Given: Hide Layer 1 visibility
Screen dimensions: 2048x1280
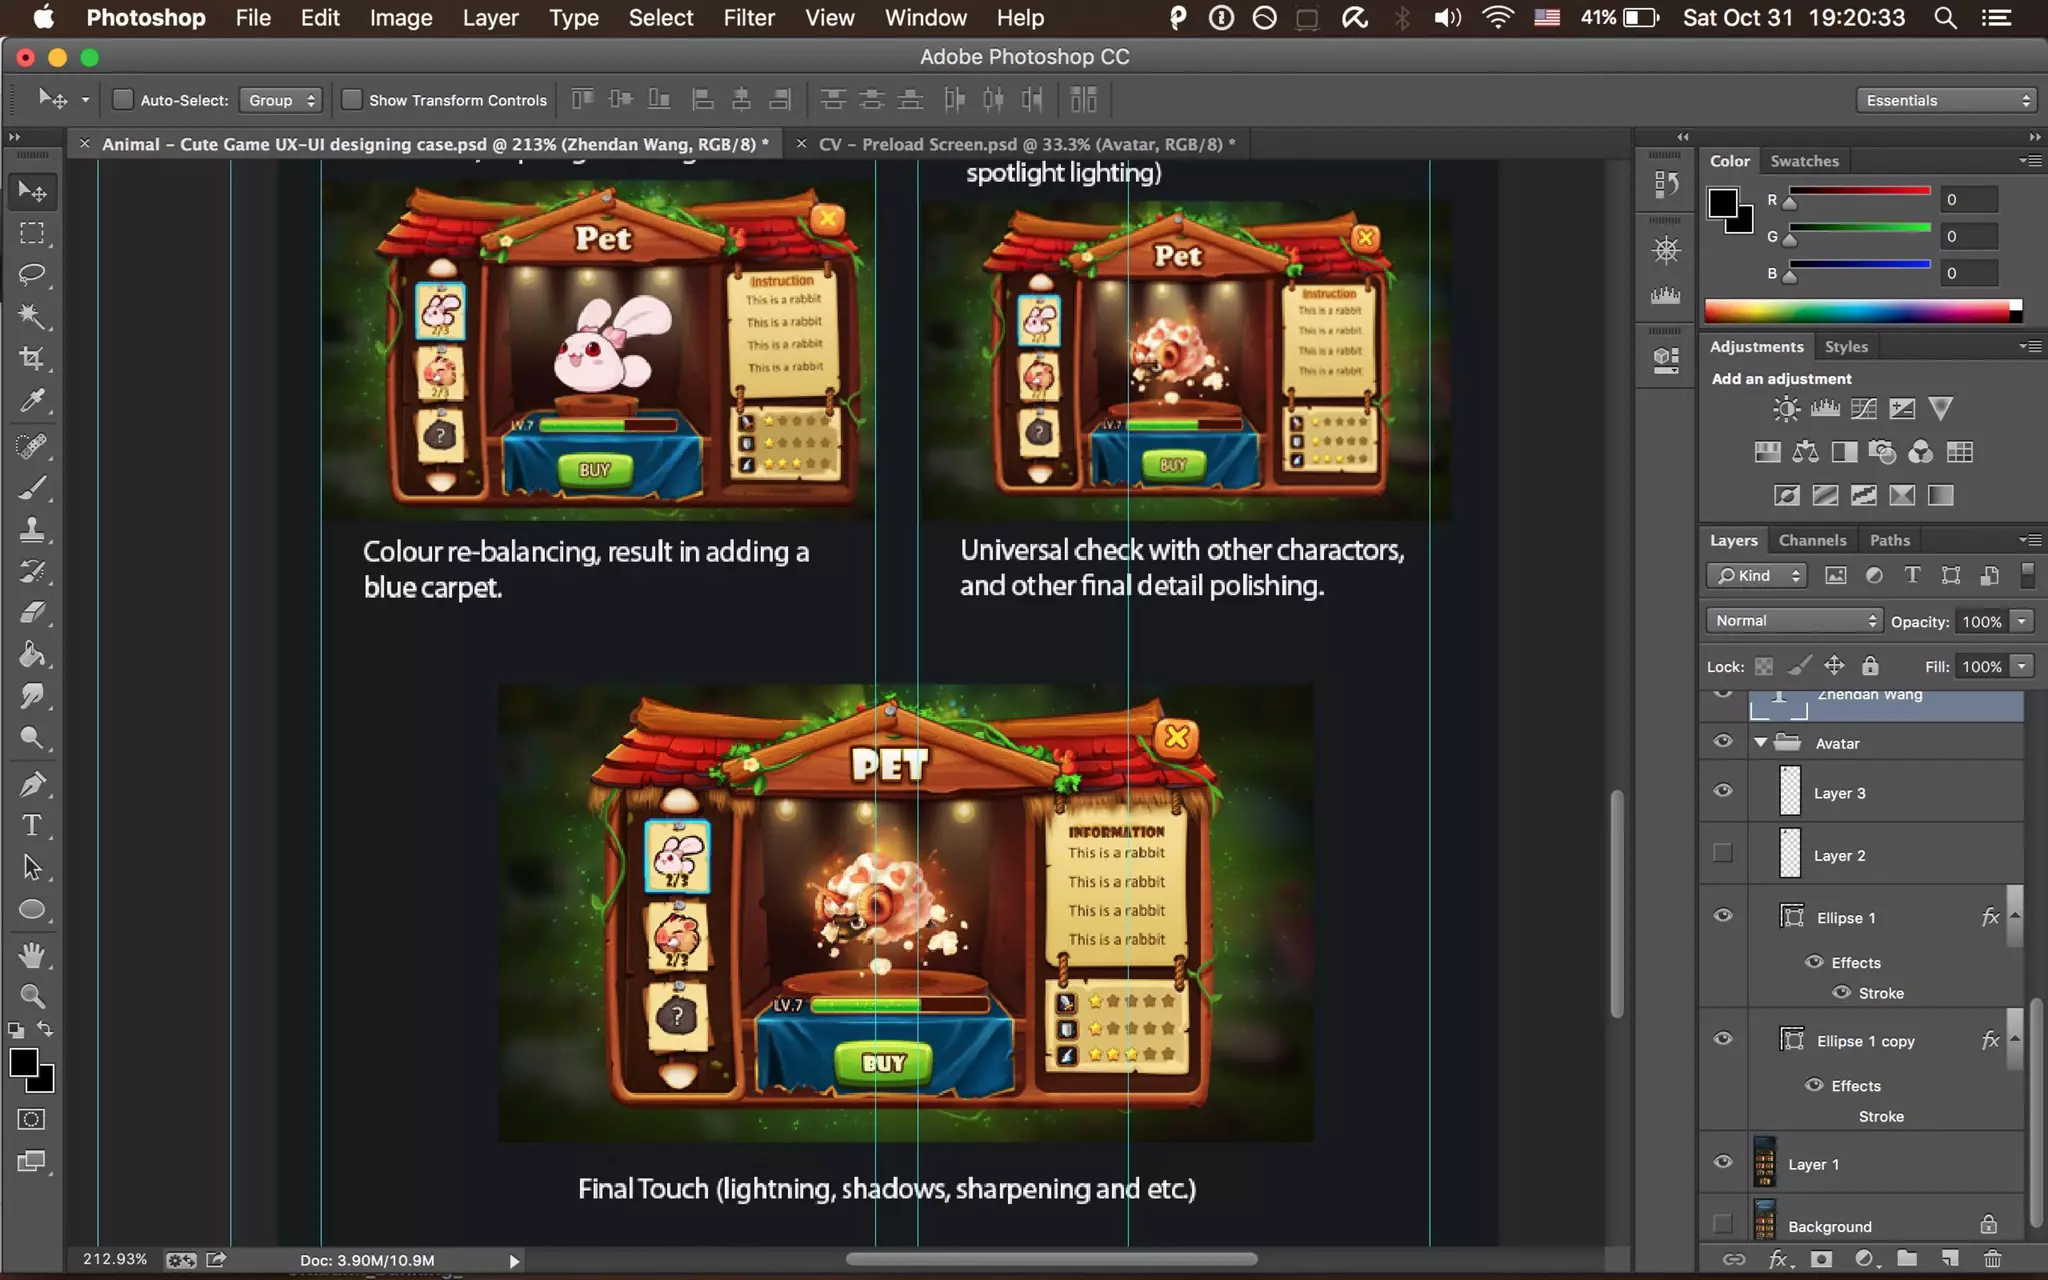Looking at the screenshot, I should tap(1723, 1162).
